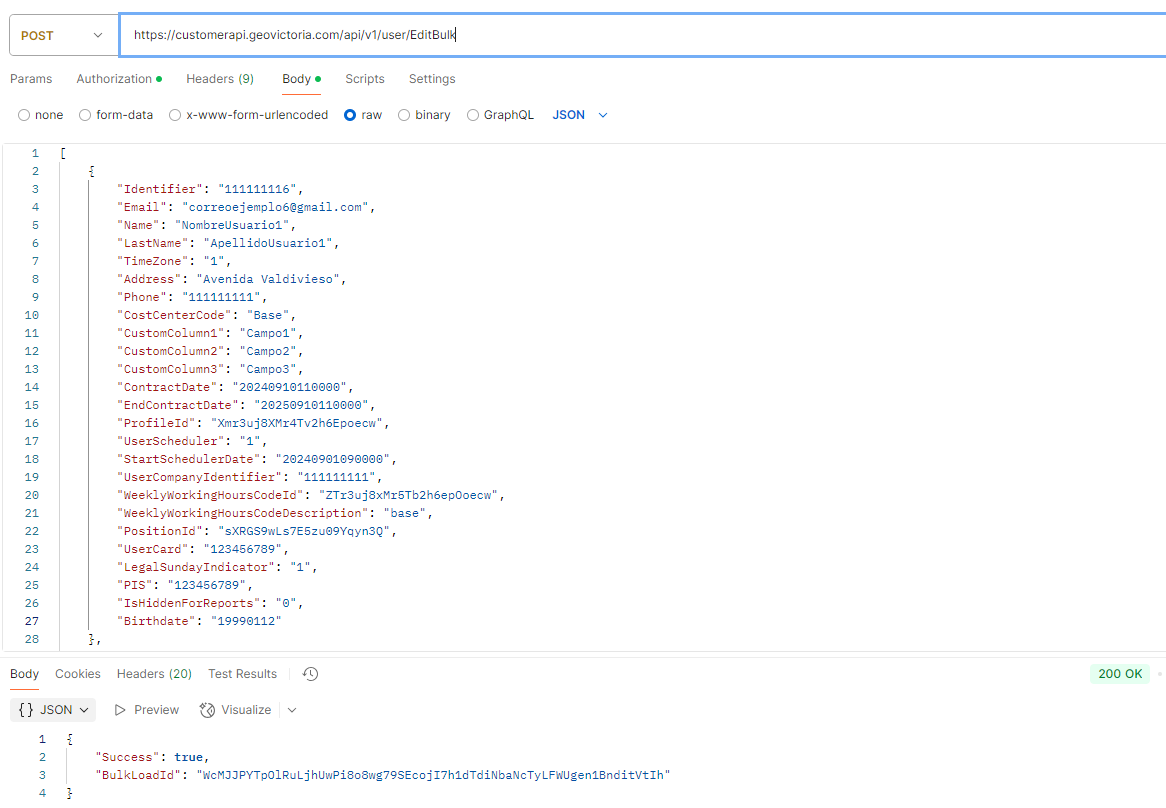Expand the chevron next to Visualize
The width and height of the screenshot is (1166, 808).
pyautogui.click(x=292, y=710)
